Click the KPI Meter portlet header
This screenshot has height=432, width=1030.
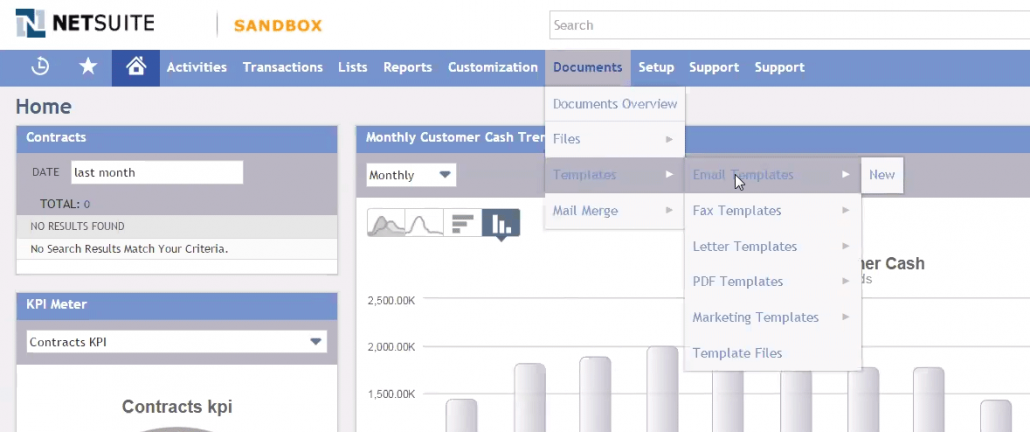[177, 305]
